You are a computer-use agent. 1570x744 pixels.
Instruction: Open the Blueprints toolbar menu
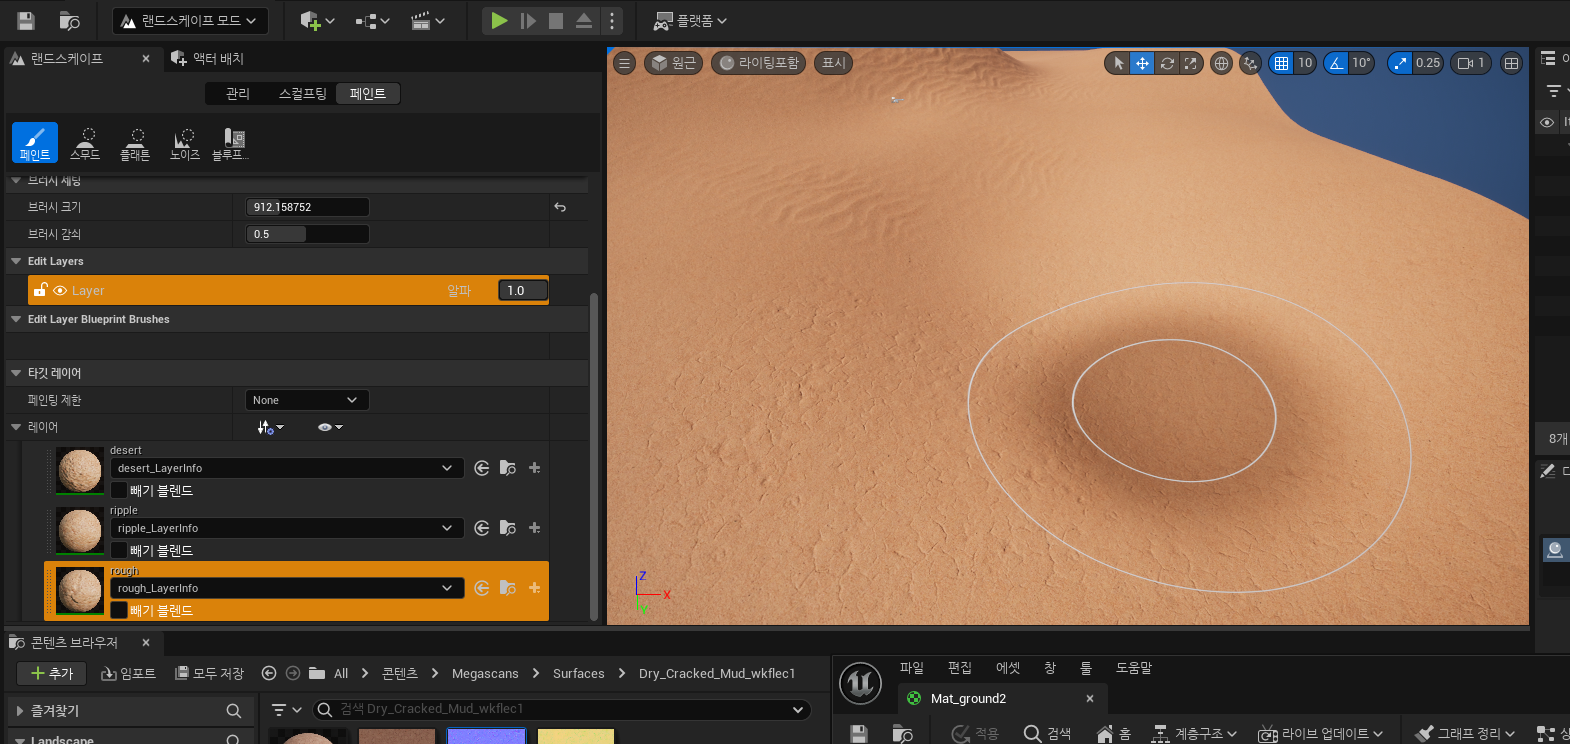pos(372,20)
